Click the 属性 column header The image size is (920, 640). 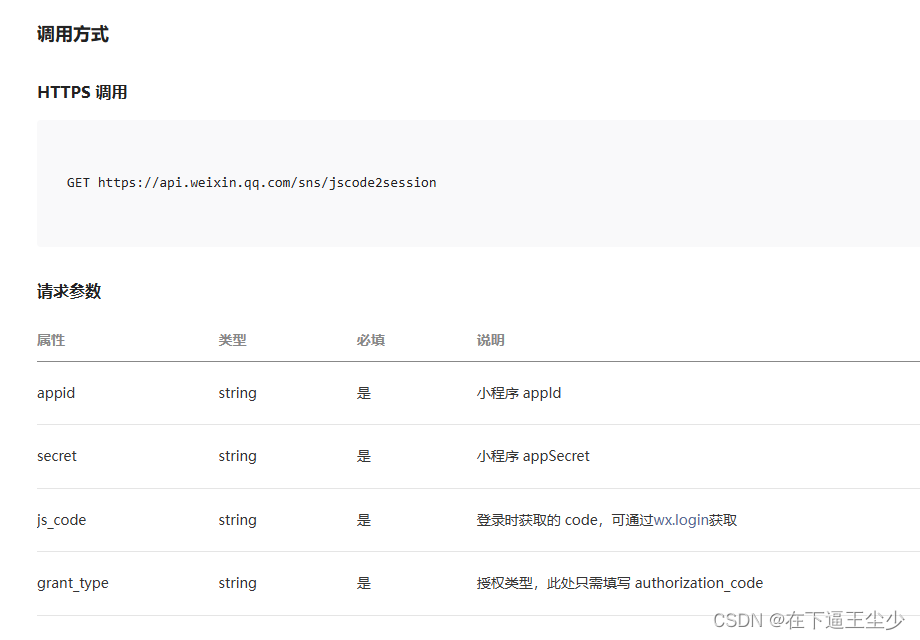[x=51, y=340]
